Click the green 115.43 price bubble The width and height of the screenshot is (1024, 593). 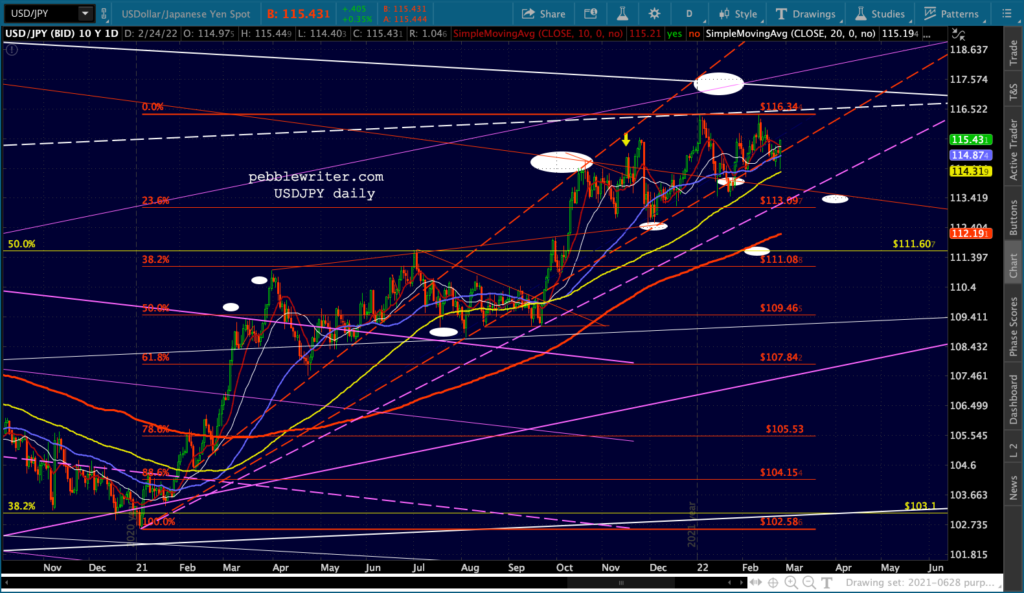pyautogui.click(x=970, y=140)
